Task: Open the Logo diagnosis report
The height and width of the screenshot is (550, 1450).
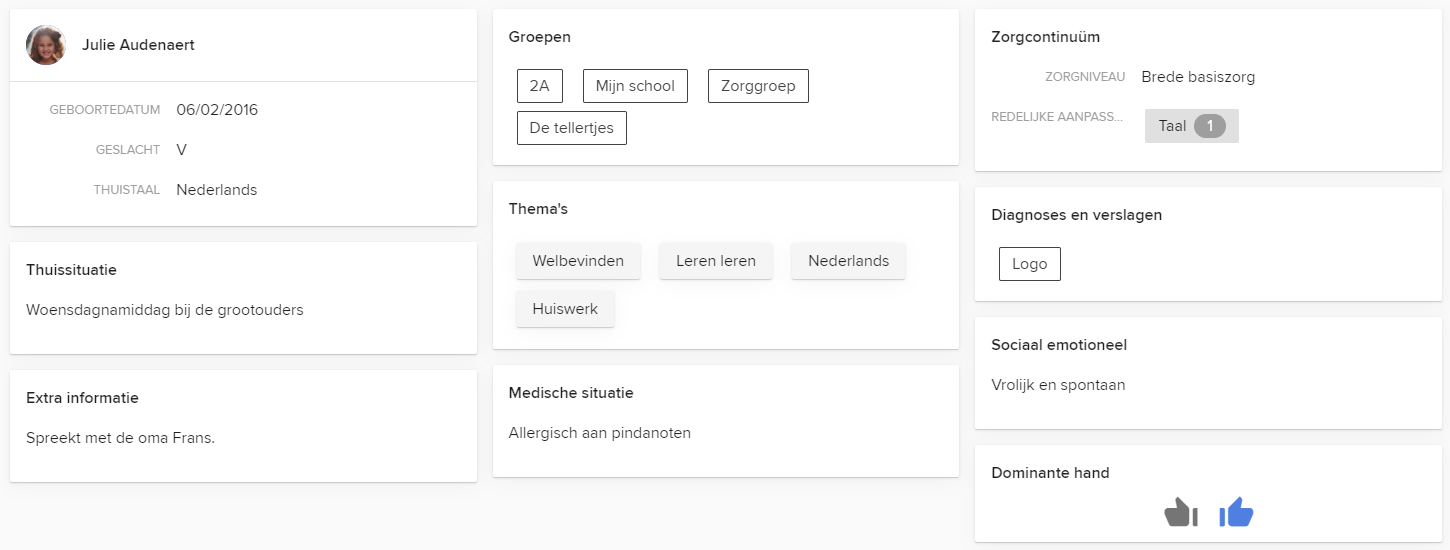Action: 1030,264
